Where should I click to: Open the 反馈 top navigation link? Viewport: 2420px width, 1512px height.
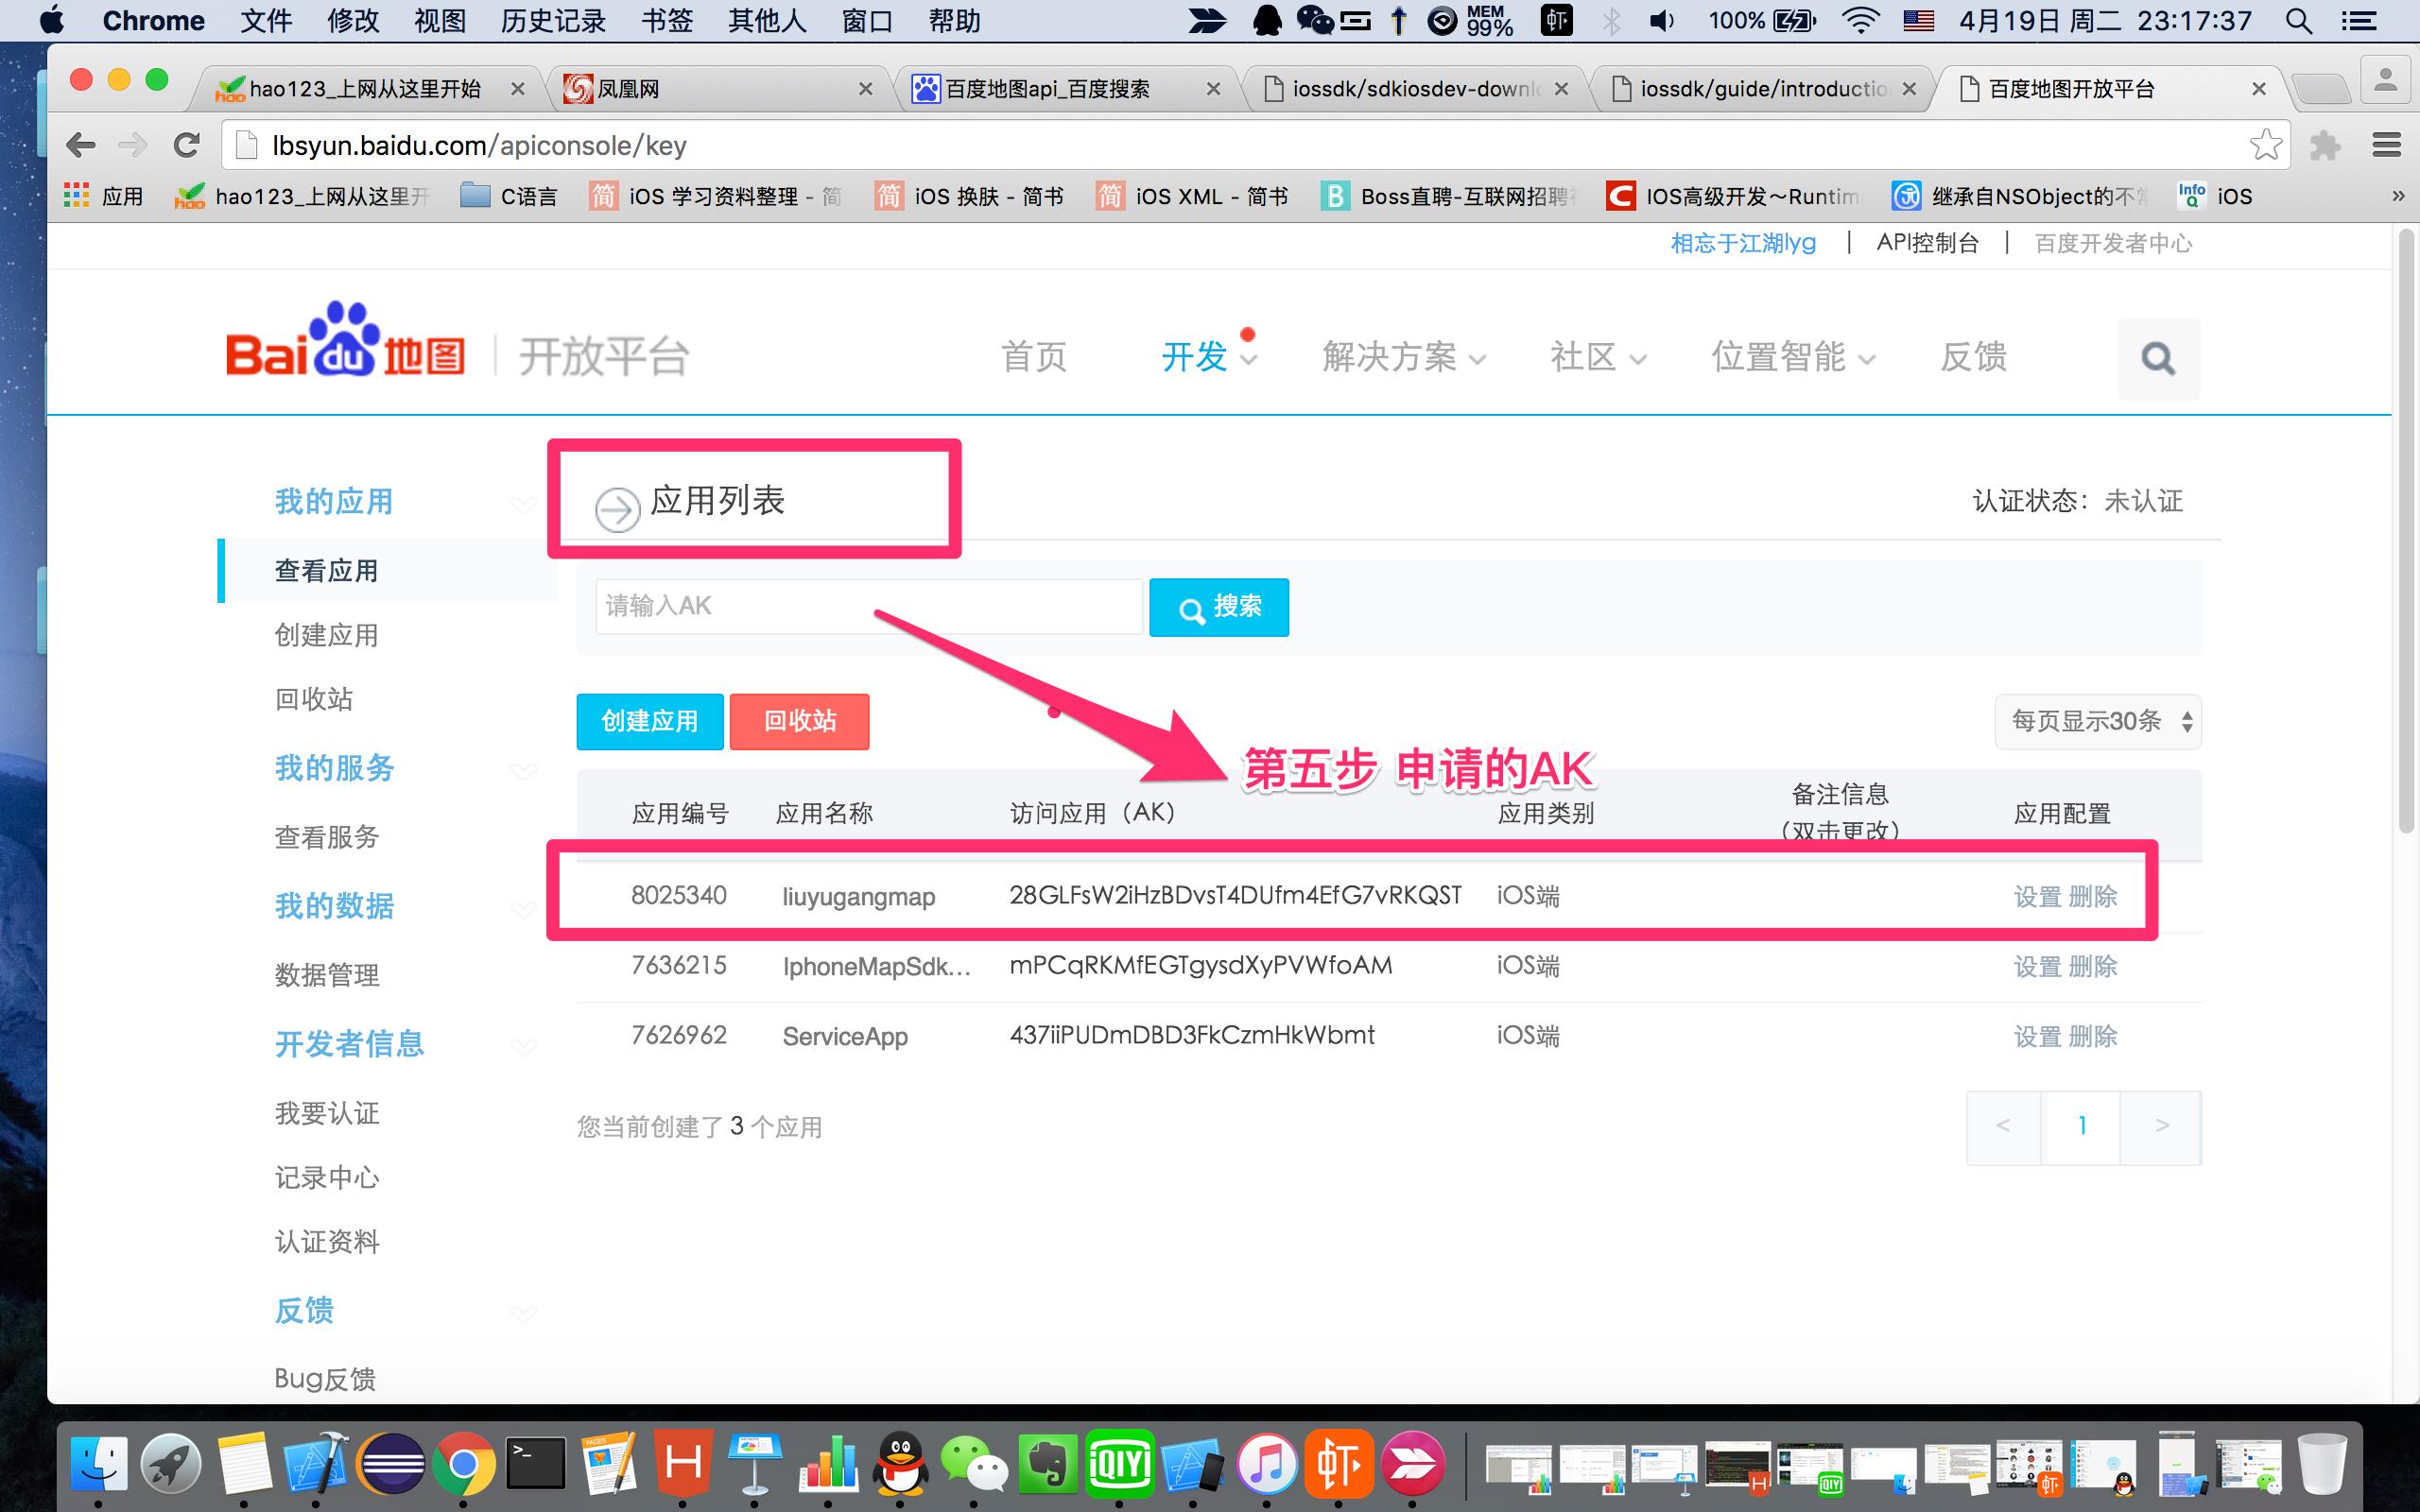pyautogui.click(x=1973, y=357)
